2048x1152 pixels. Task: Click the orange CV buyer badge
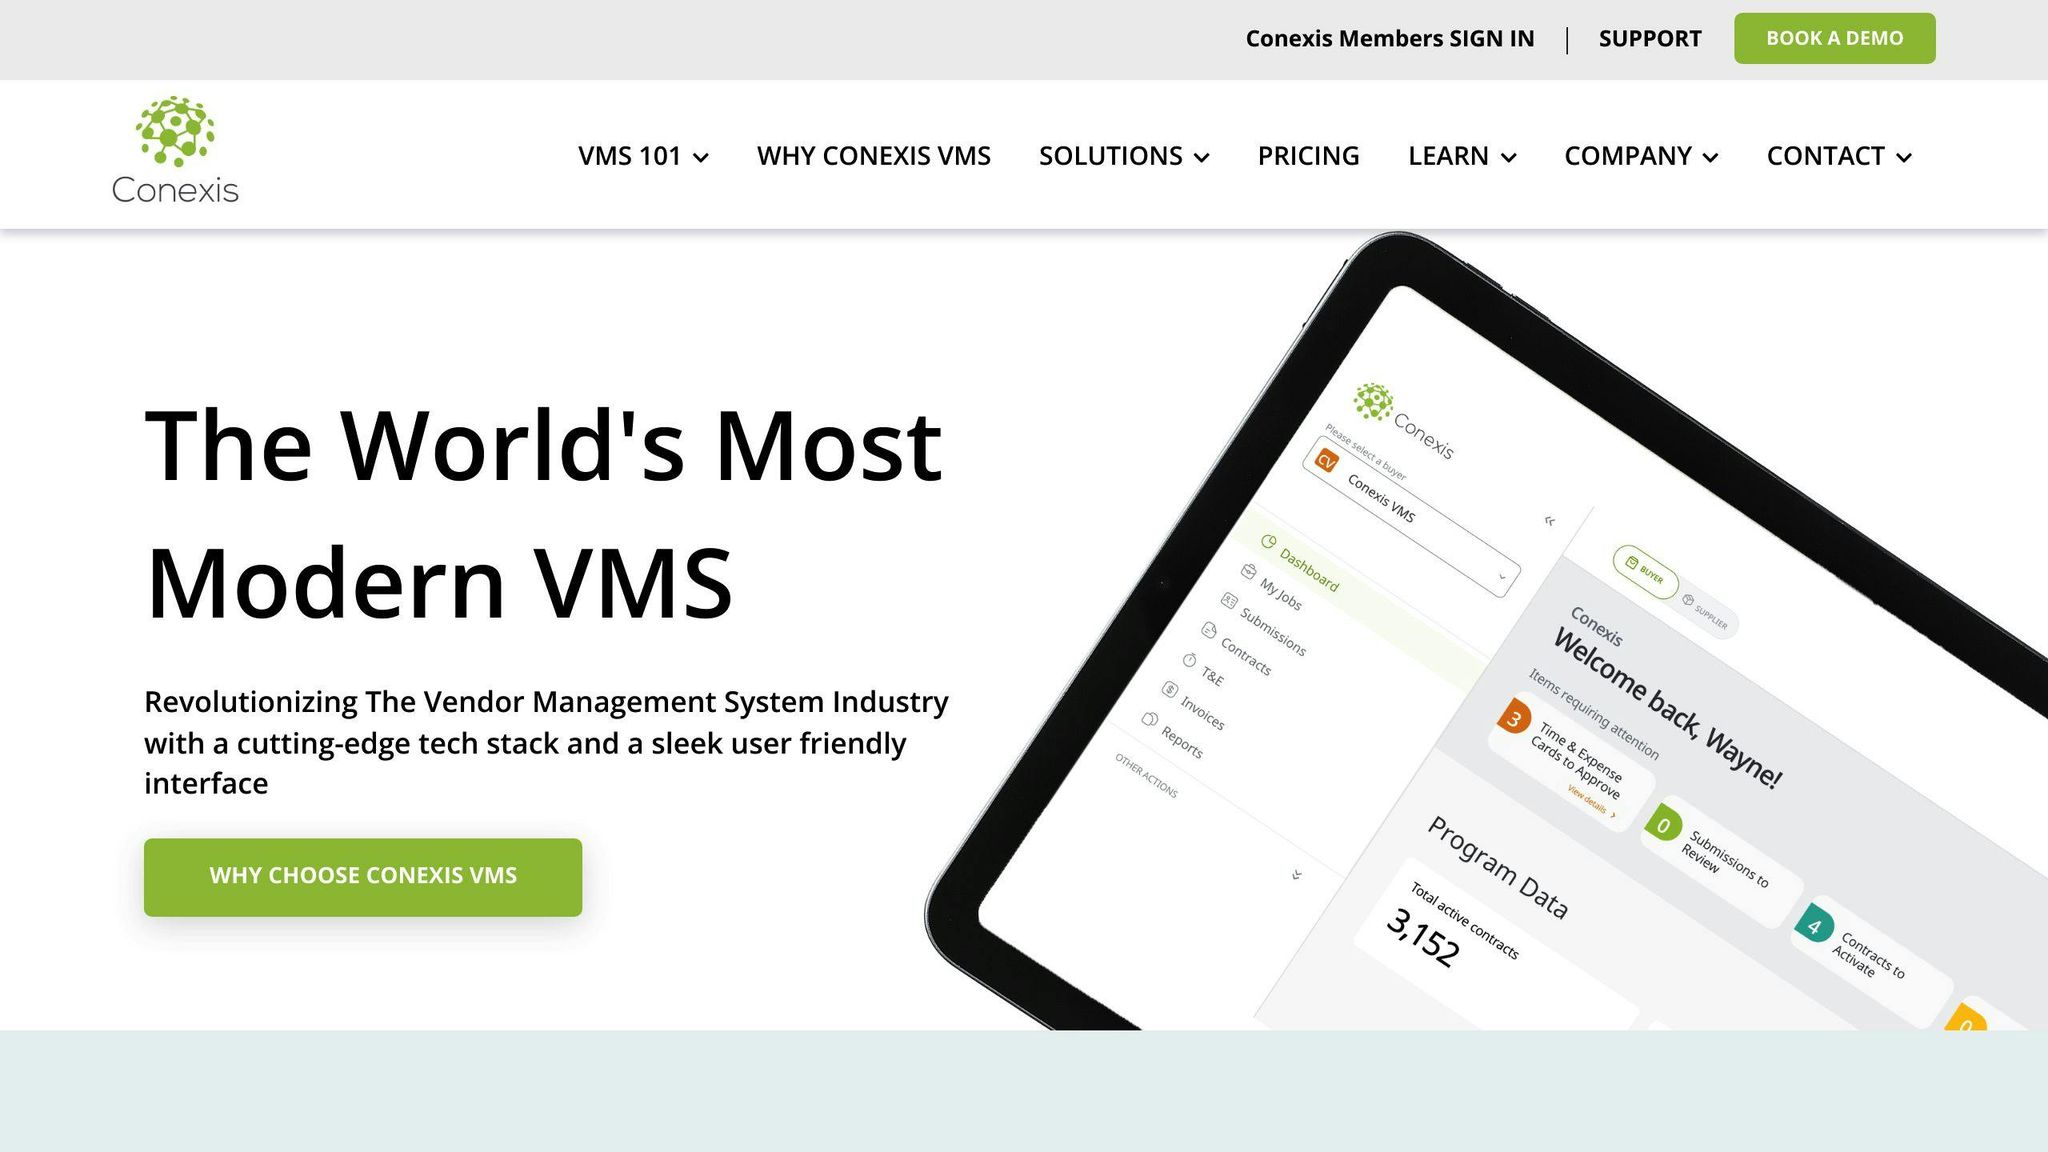[1326, 461]
